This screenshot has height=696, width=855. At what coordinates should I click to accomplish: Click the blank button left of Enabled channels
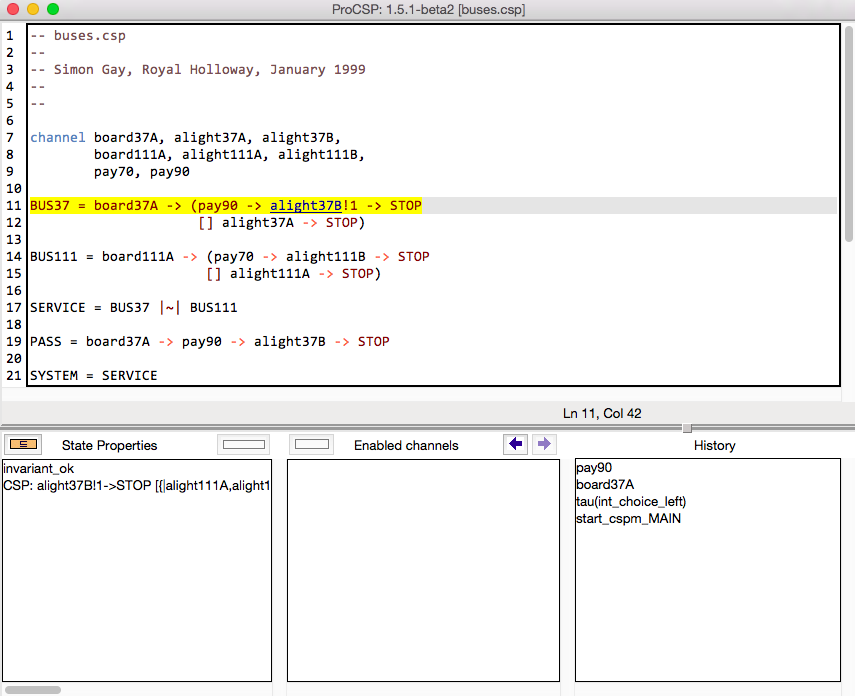pyautogui.click(x=313, y=444)
